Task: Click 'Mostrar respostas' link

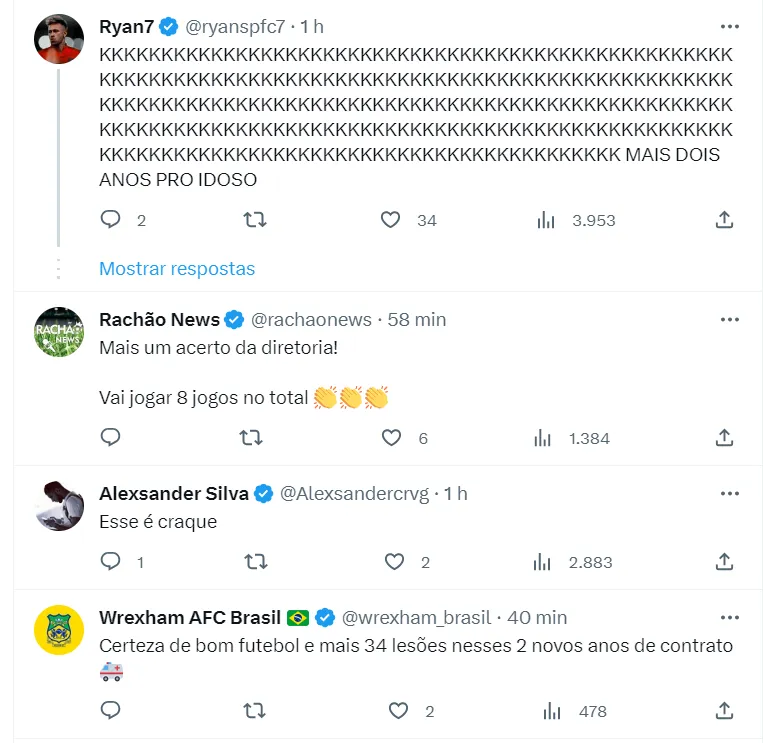Action: pos(177,268)
